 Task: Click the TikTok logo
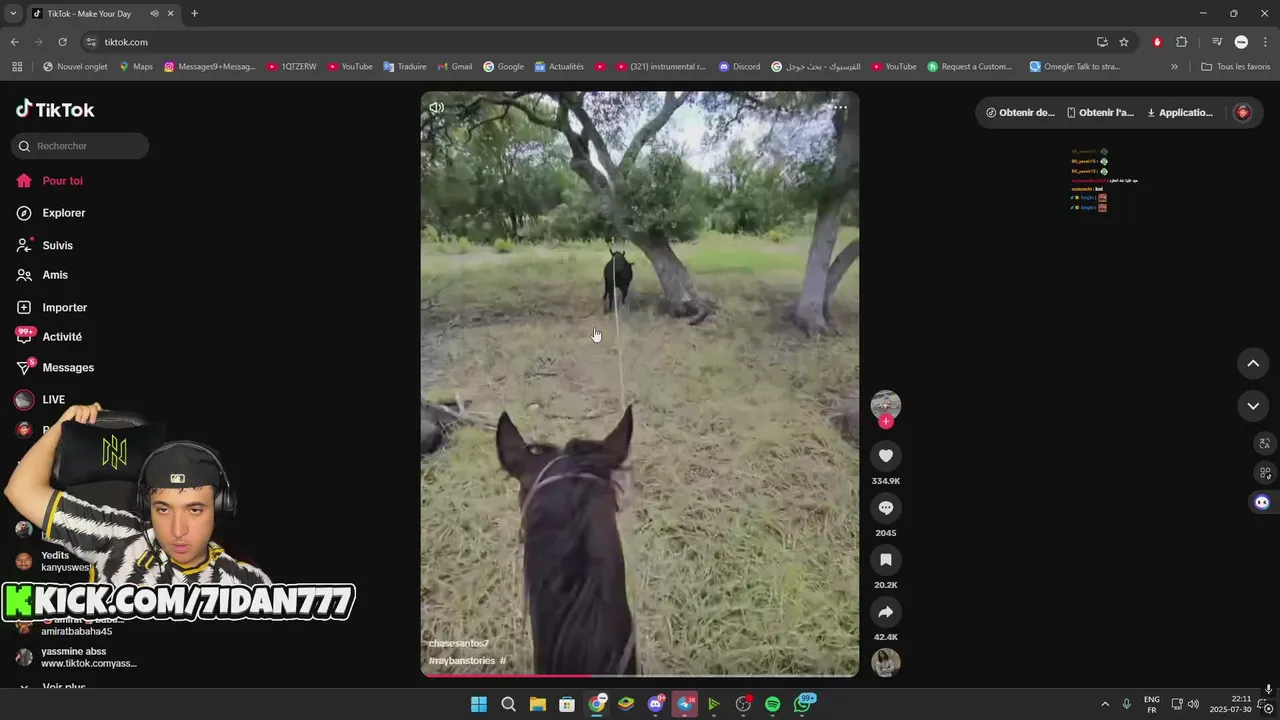[x=55, y=110]
